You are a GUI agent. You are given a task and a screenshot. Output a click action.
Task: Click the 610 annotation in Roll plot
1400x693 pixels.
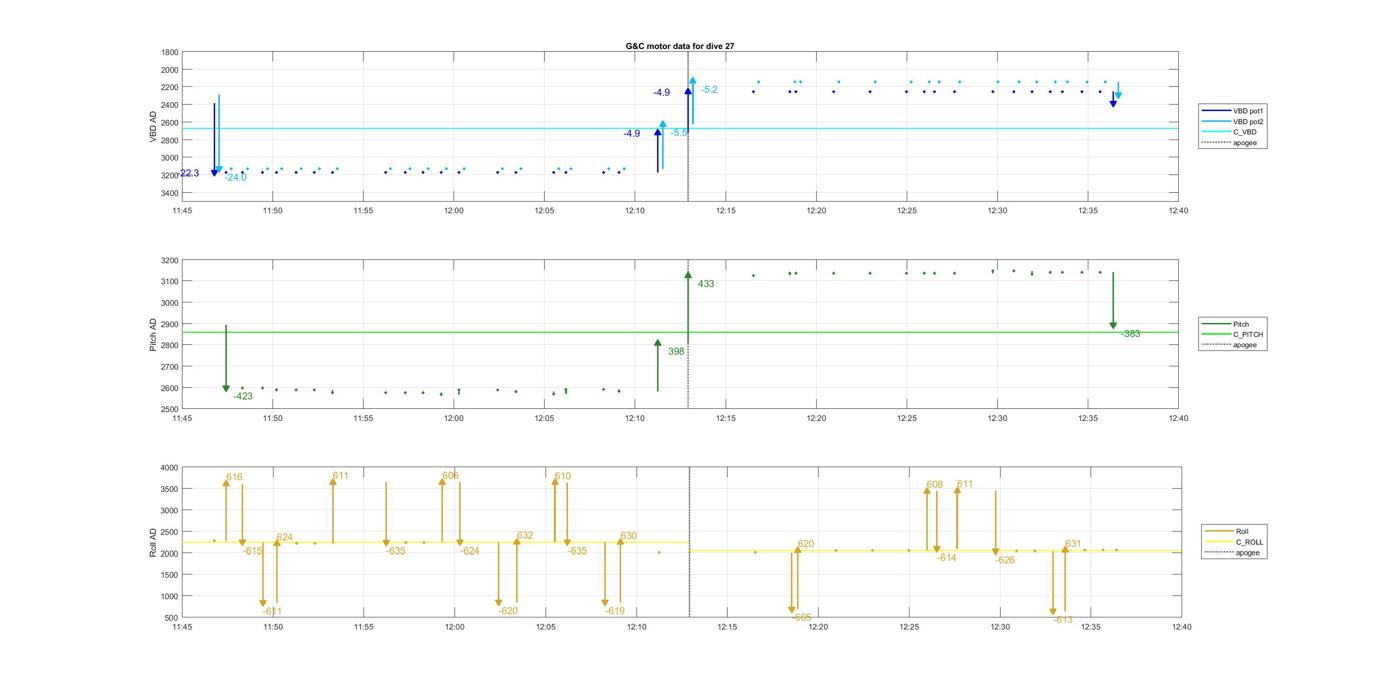click(563, 476)
